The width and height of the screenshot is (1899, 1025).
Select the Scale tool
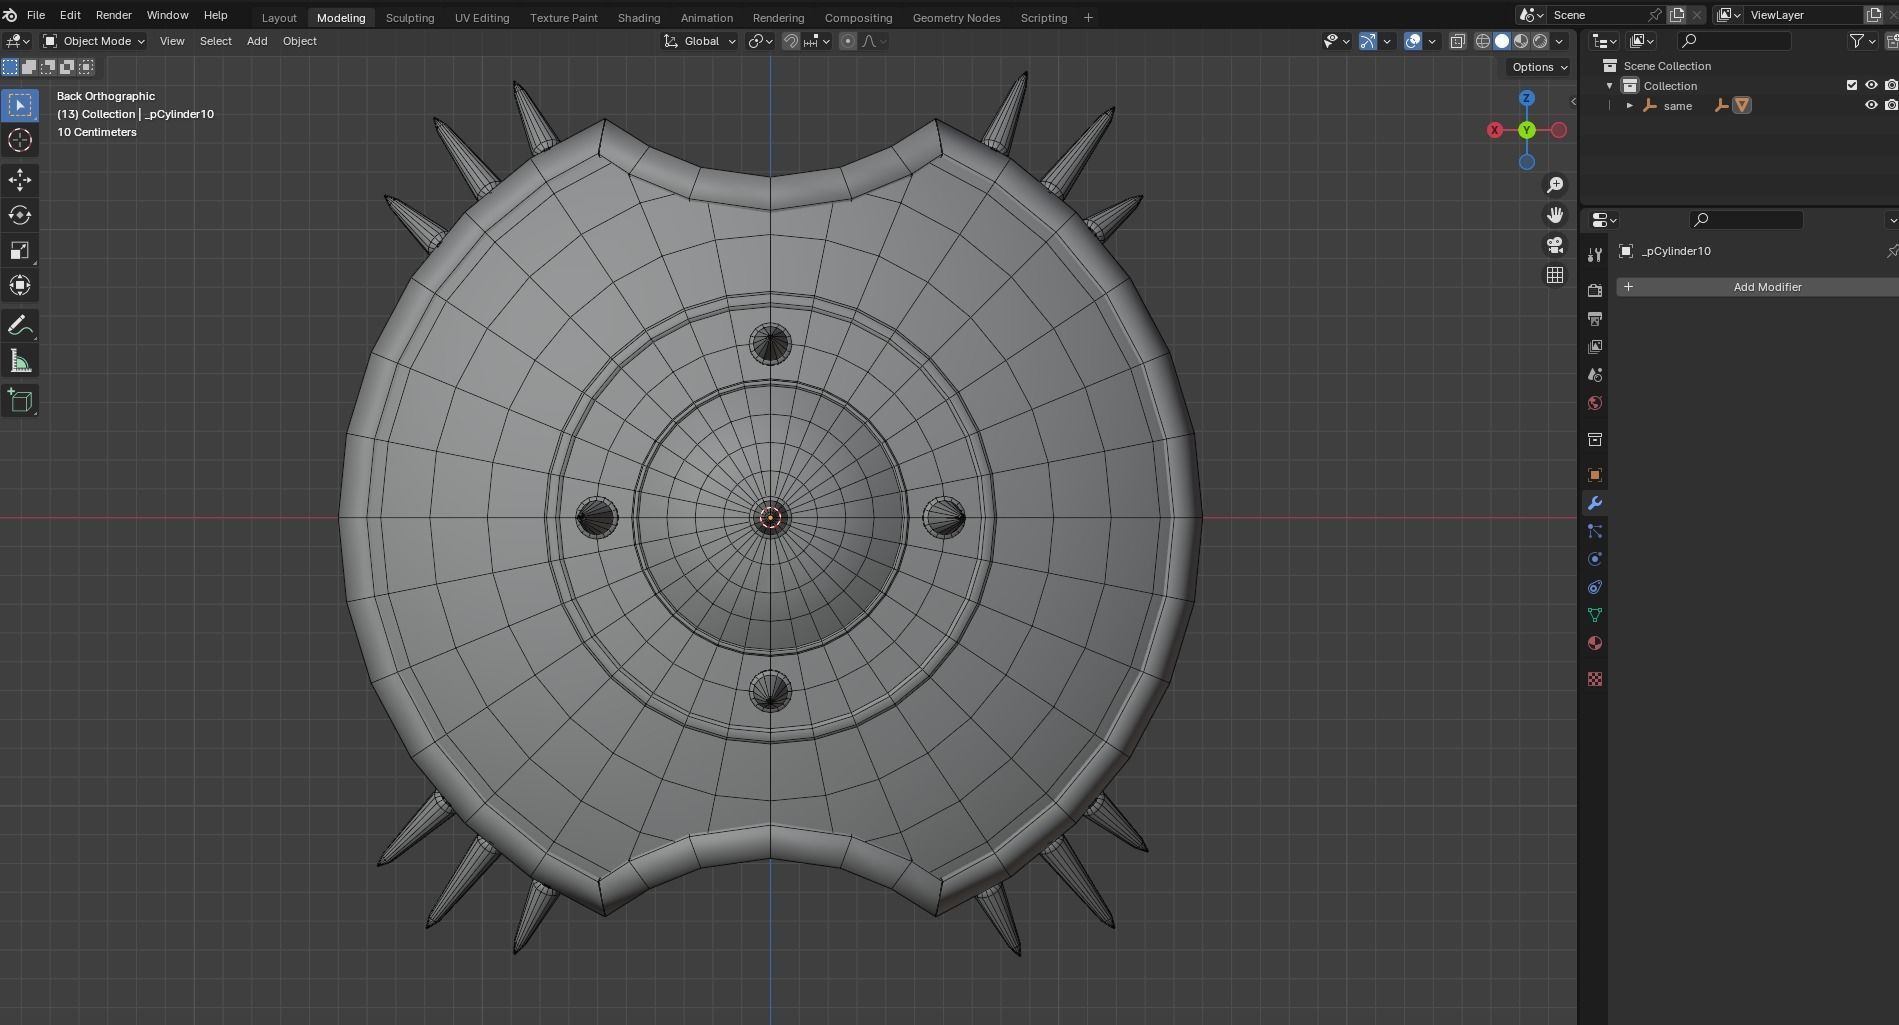pyautogui.click(x=20, y=250)
